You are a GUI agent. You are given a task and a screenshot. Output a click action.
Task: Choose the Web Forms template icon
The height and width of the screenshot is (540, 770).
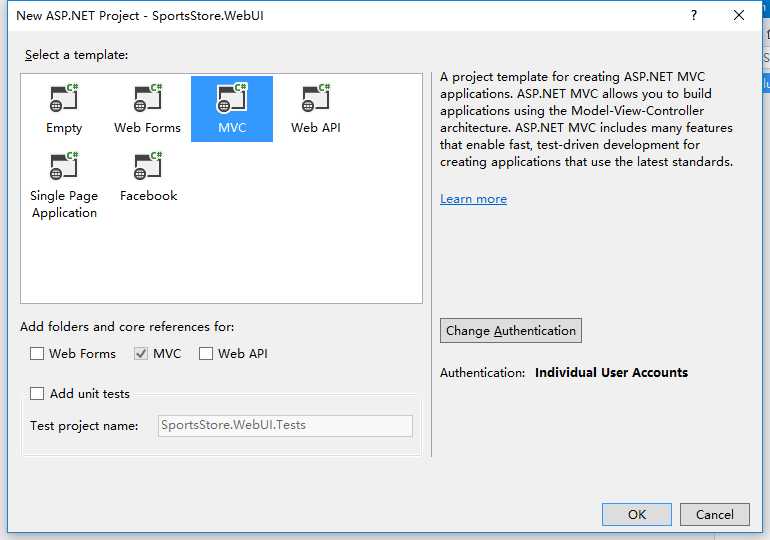148,97
